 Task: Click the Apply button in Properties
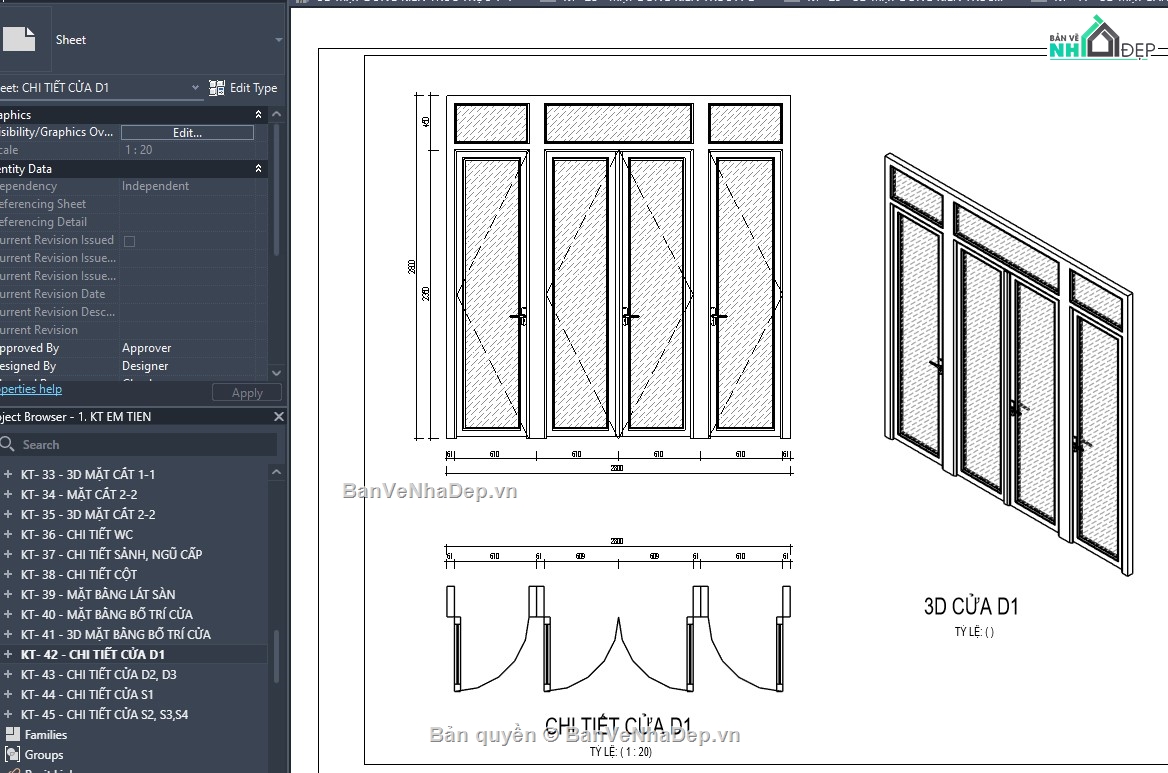tap(247, 392)
